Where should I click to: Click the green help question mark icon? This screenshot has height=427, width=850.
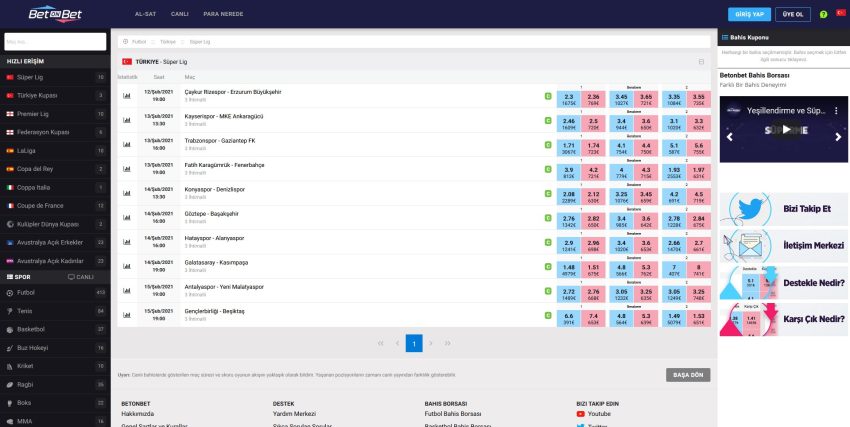click(823, 15)
